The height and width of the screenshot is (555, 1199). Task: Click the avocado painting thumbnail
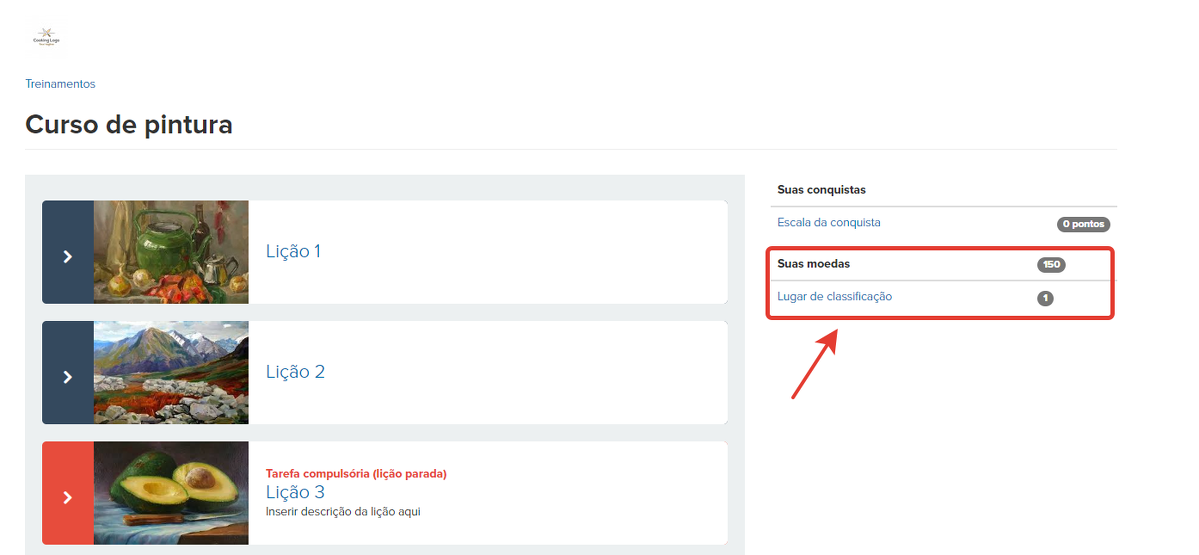pyautogui.click(x=171, y=493)
